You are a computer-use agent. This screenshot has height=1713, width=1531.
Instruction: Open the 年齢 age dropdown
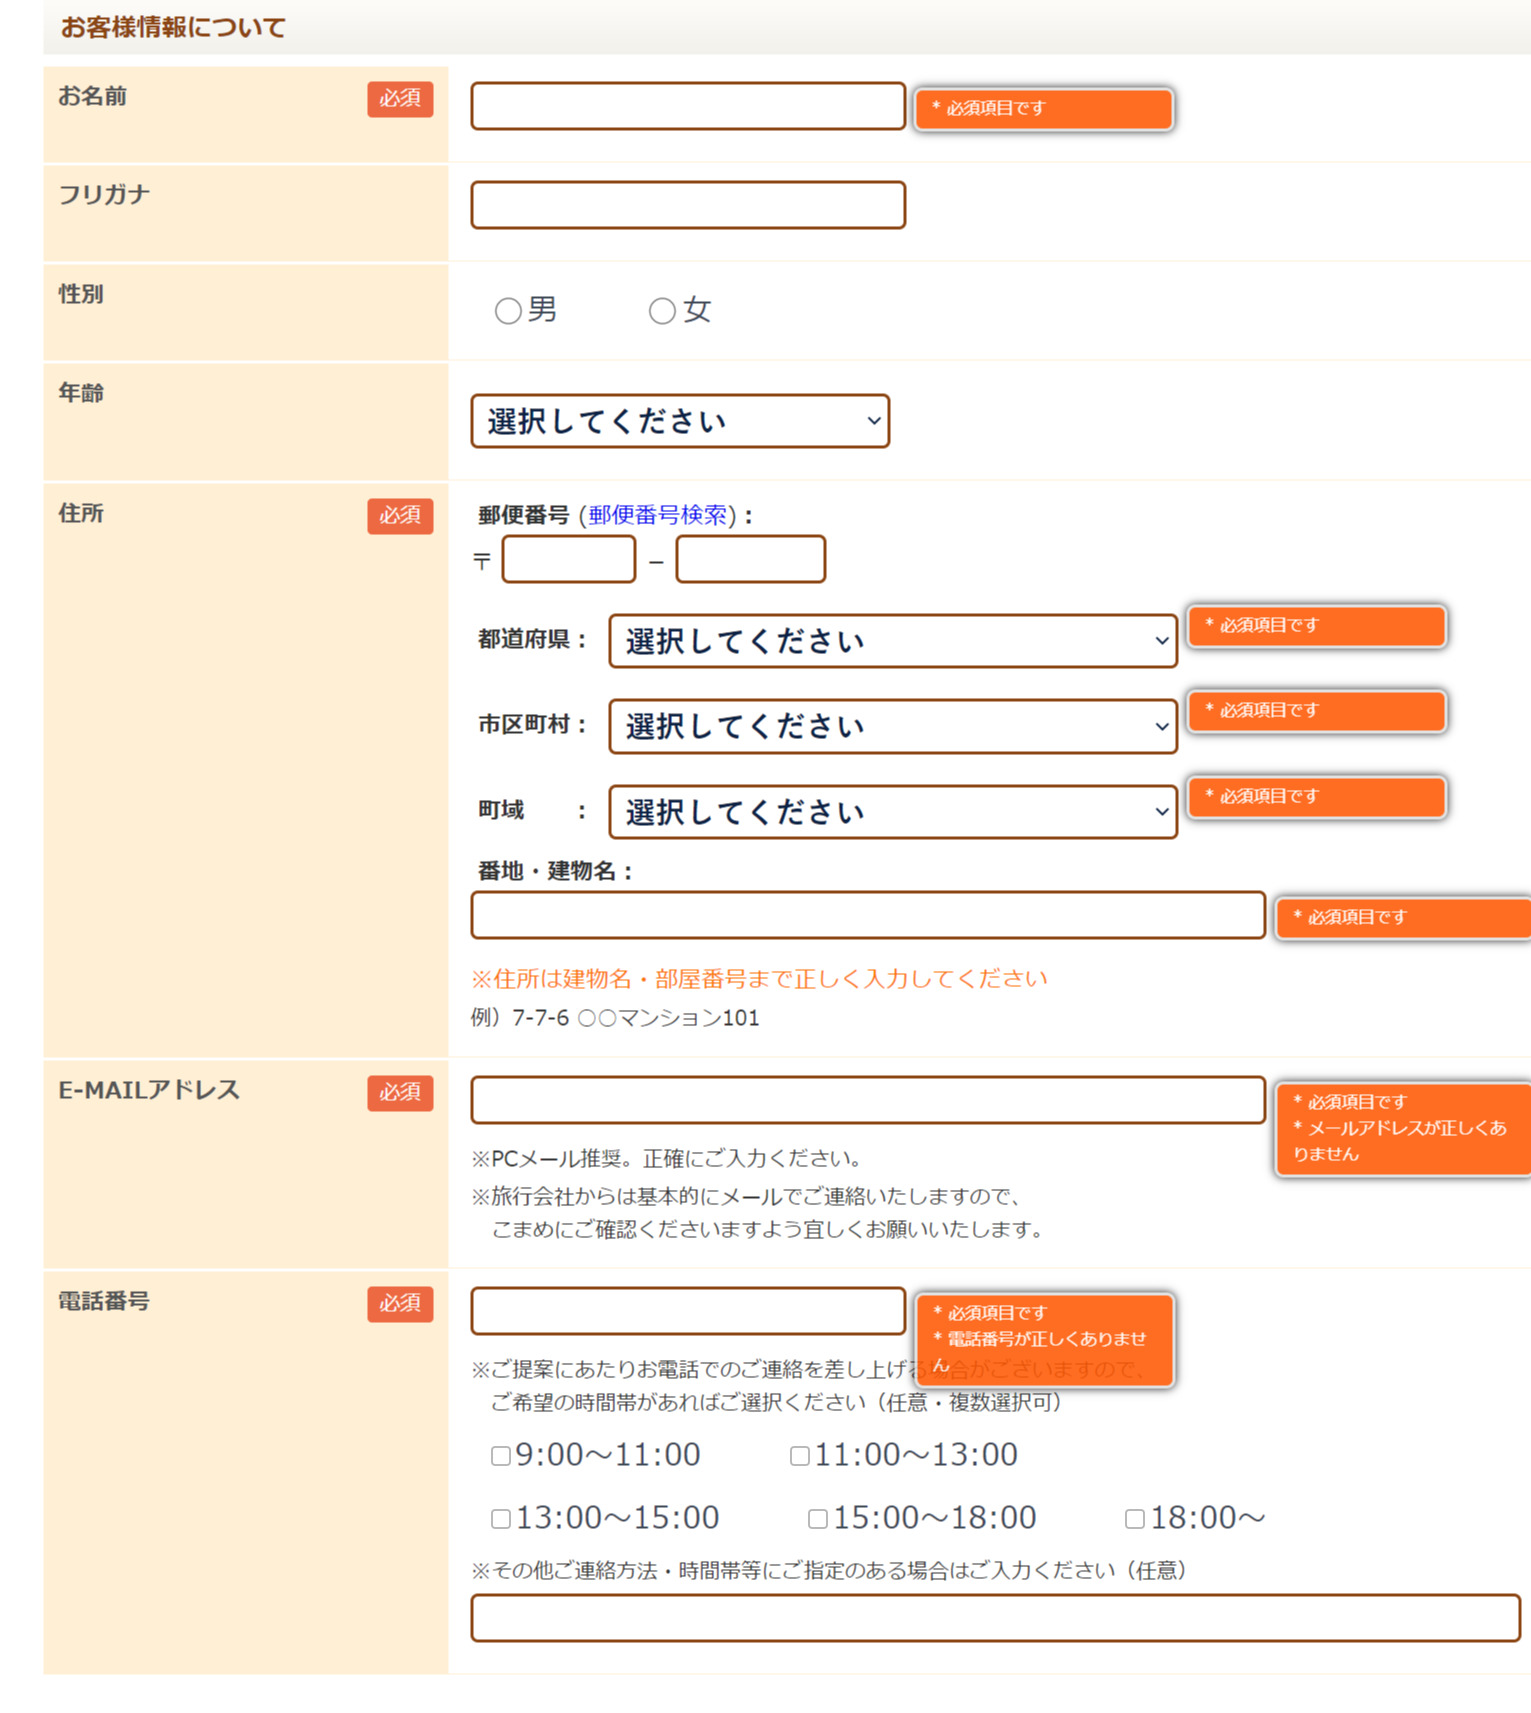[x=680, y=421]
